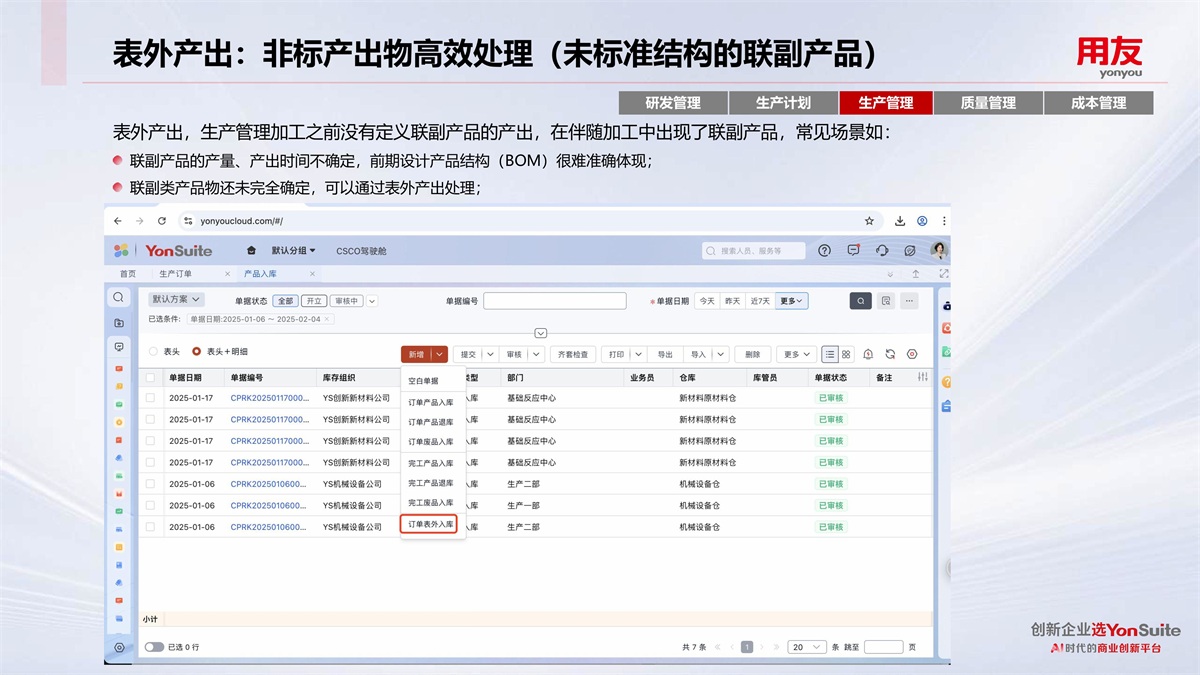Click the 单据编号 input field
1200x675 pixels.
[x=554, y=300]
